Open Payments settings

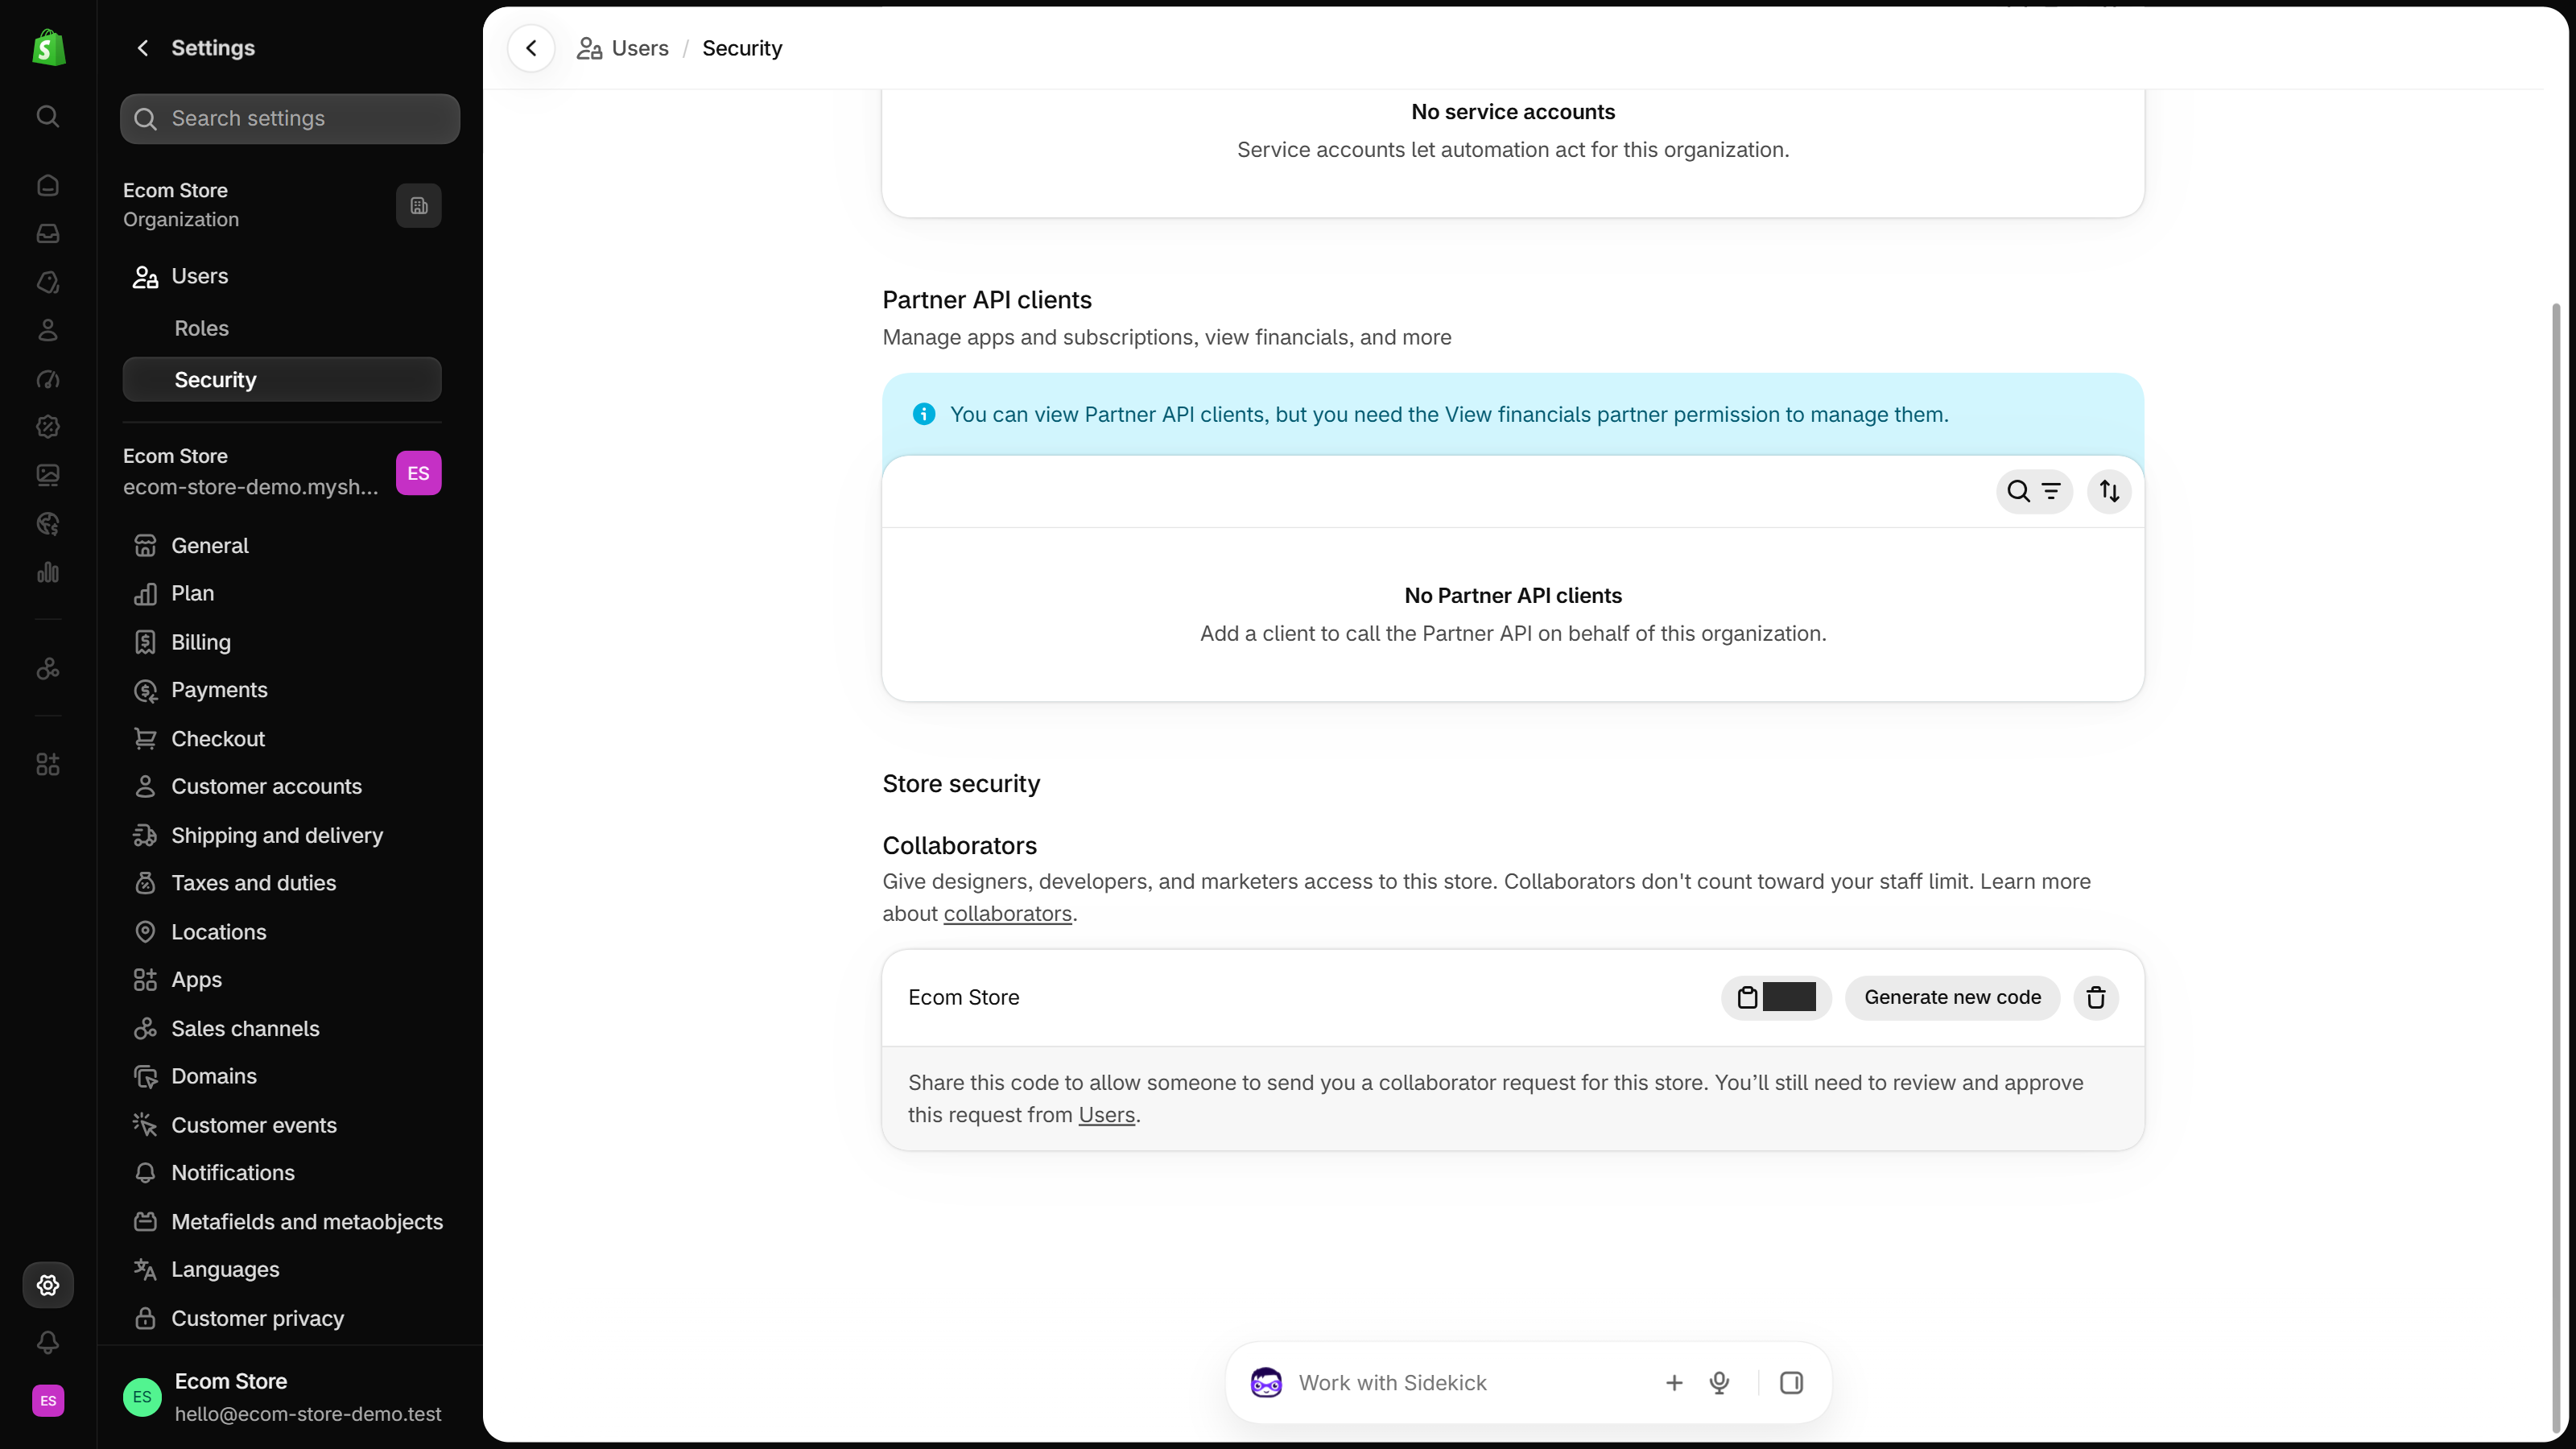(x=282, y=690)
